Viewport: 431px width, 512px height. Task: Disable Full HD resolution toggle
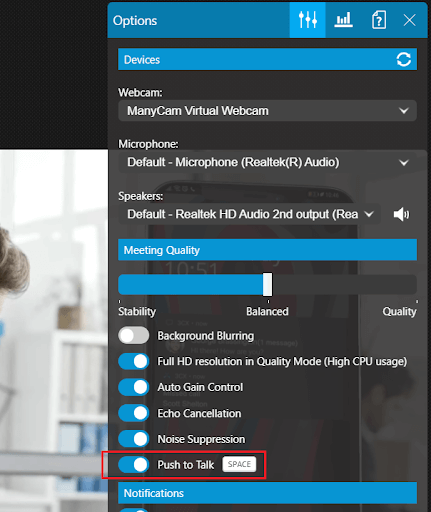click(x=134, y=361)
